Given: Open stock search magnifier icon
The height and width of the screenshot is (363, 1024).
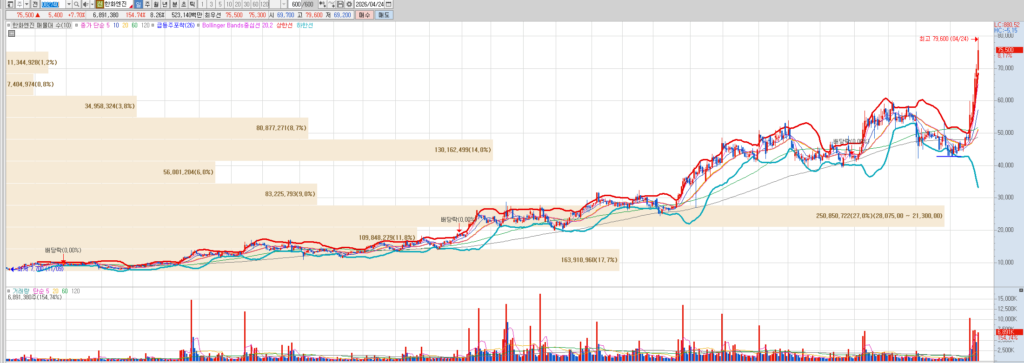Looking at the screenshot, I should [x=76, y=4].
